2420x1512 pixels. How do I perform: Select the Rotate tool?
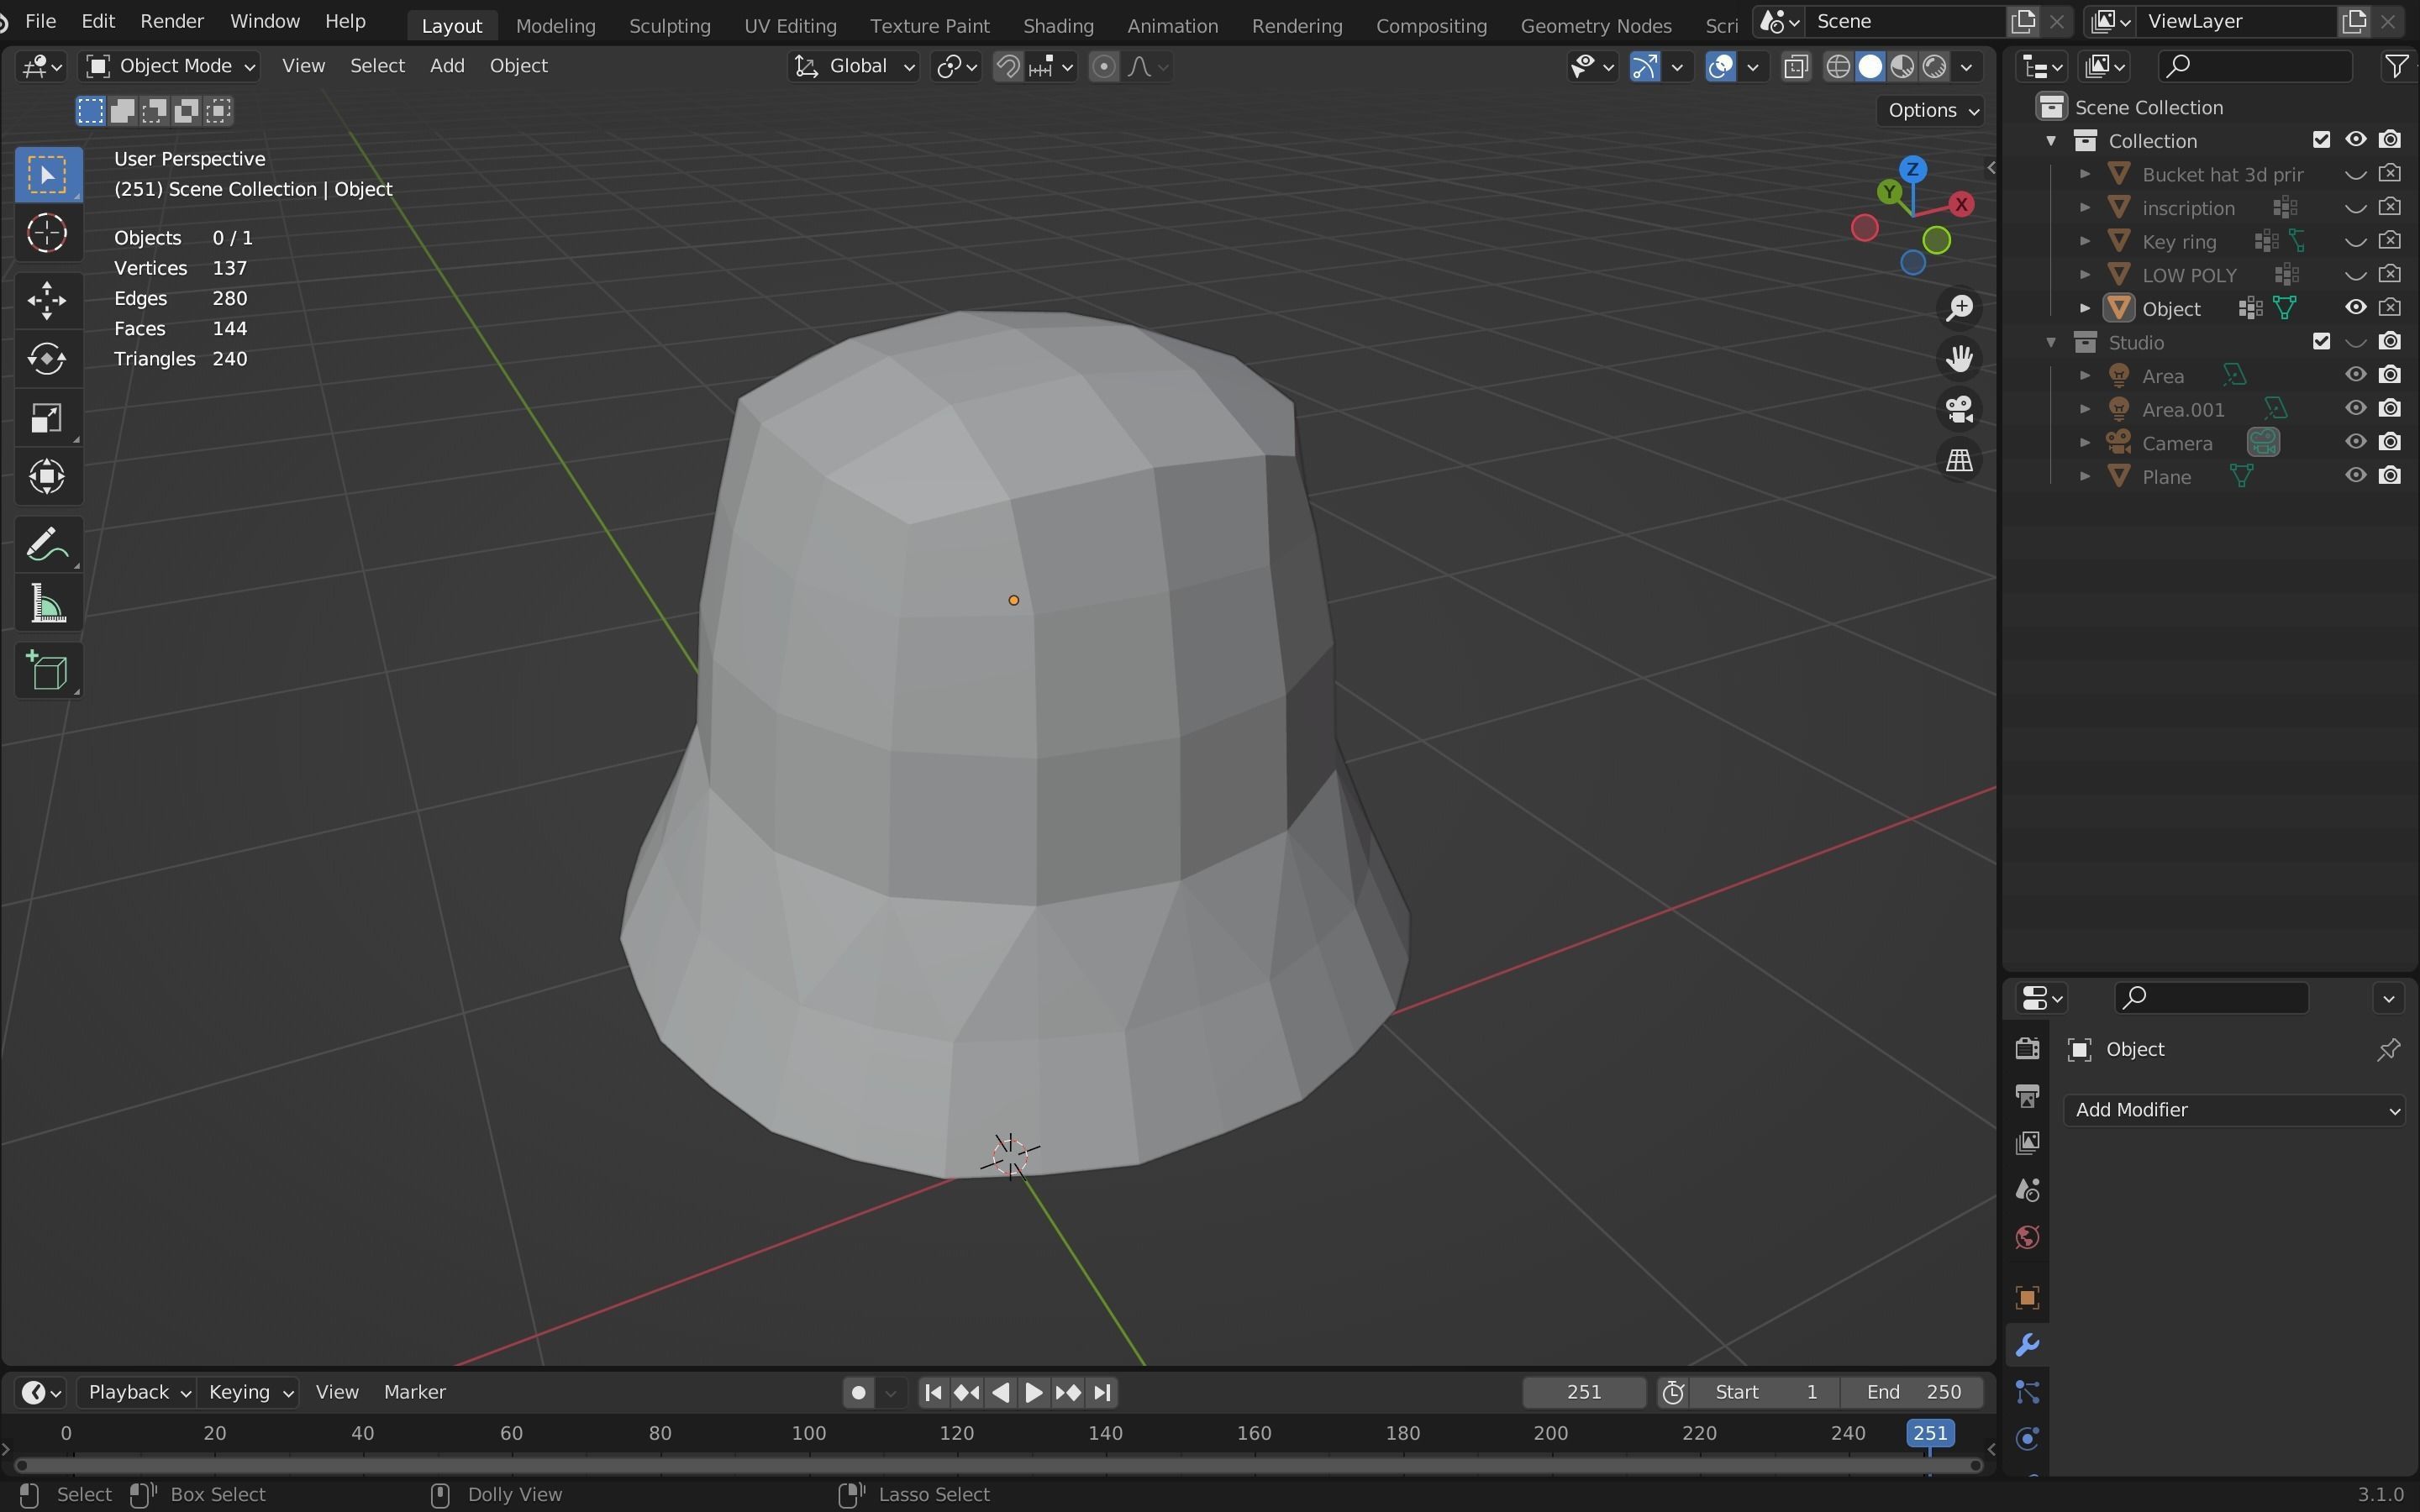click(47, 359)
